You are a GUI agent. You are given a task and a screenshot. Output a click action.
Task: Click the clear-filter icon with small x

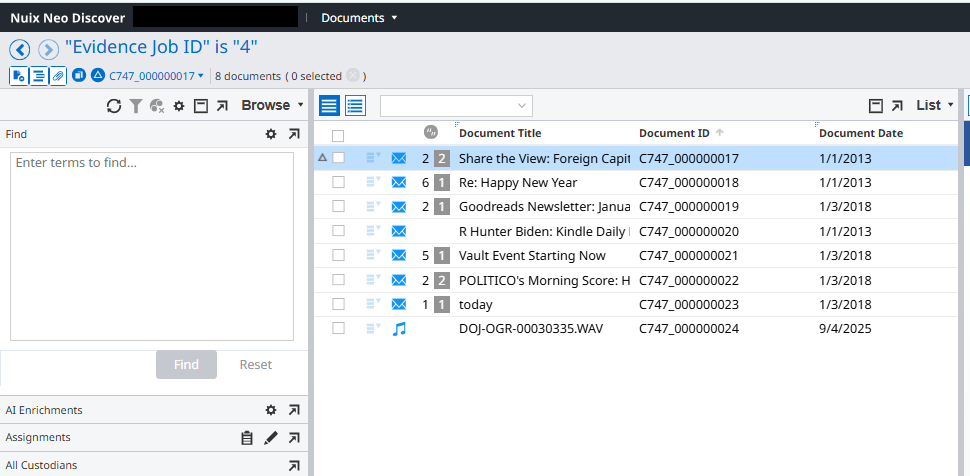pyautogui.click(x=157, y=106)
